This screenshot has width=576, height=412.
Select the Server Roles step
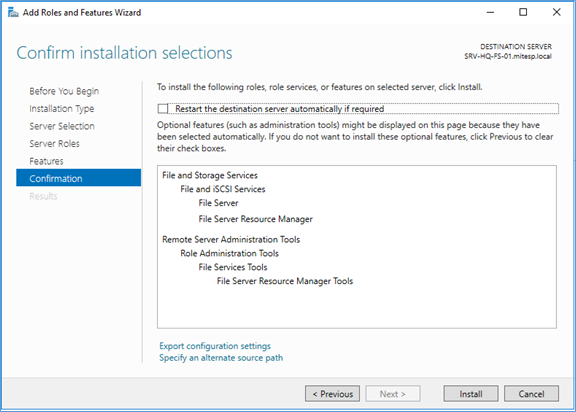[54, 144]
